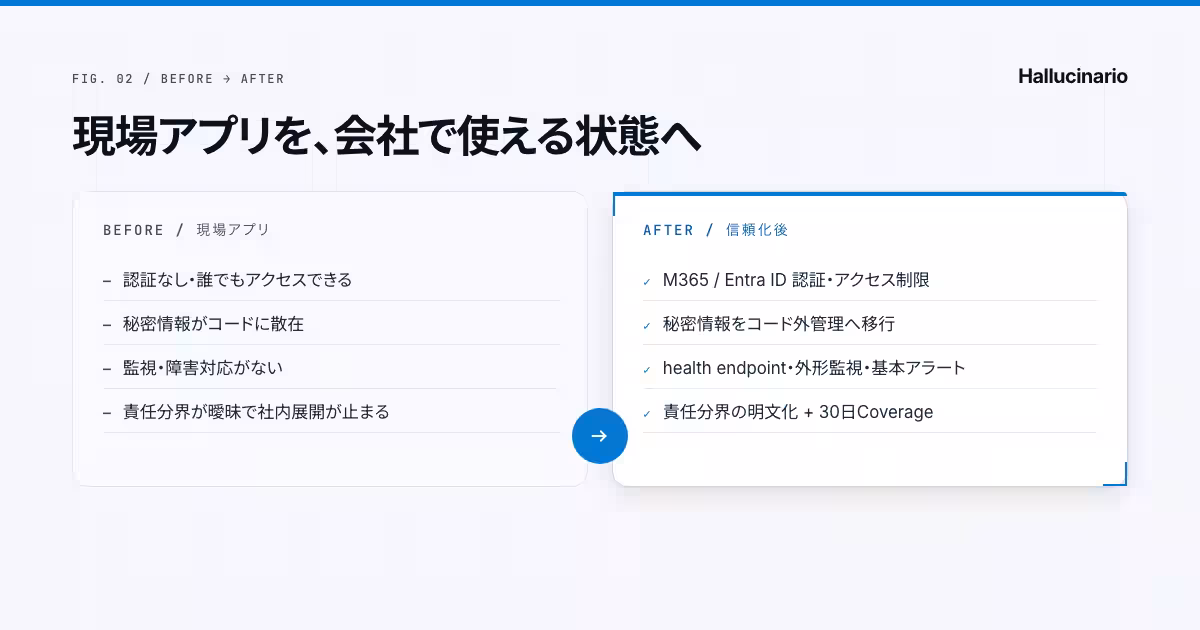Click the Hallucinario logo text

pos(1073,76)
